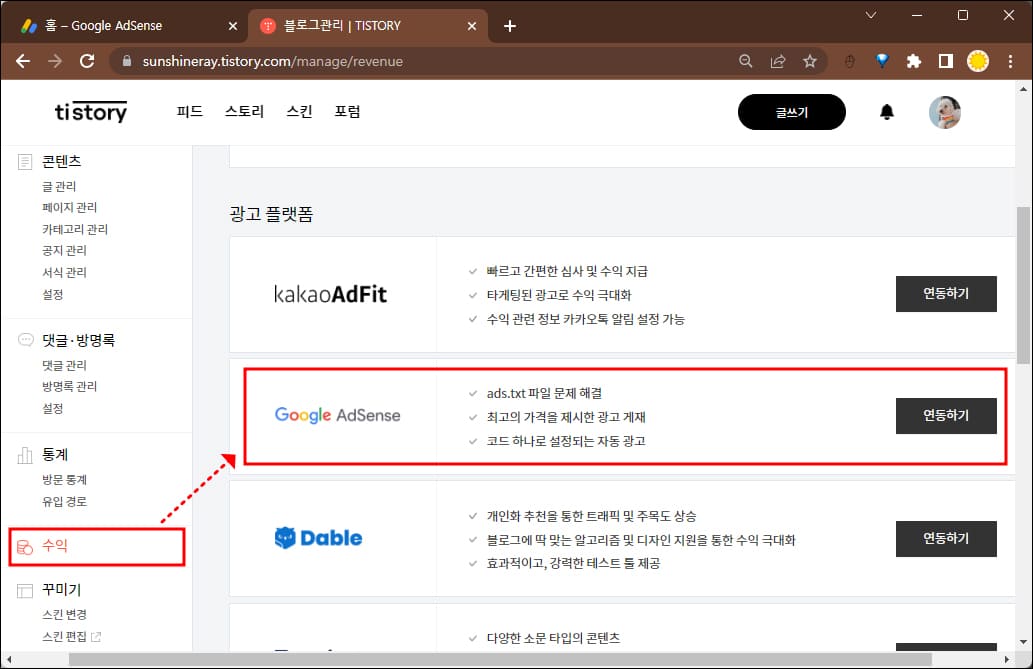Click the 통계 bar chart icon

tap(25, 455)
